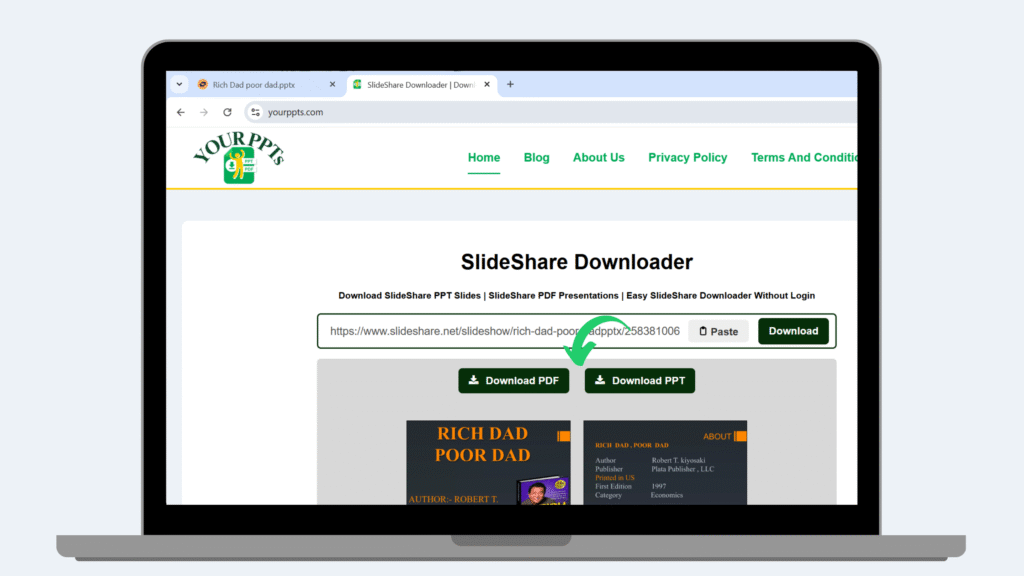Open the browser tab search dropdown arrow
This screenshot has height=576, width=1024.
pyautogui.click(x=179, y=84)
